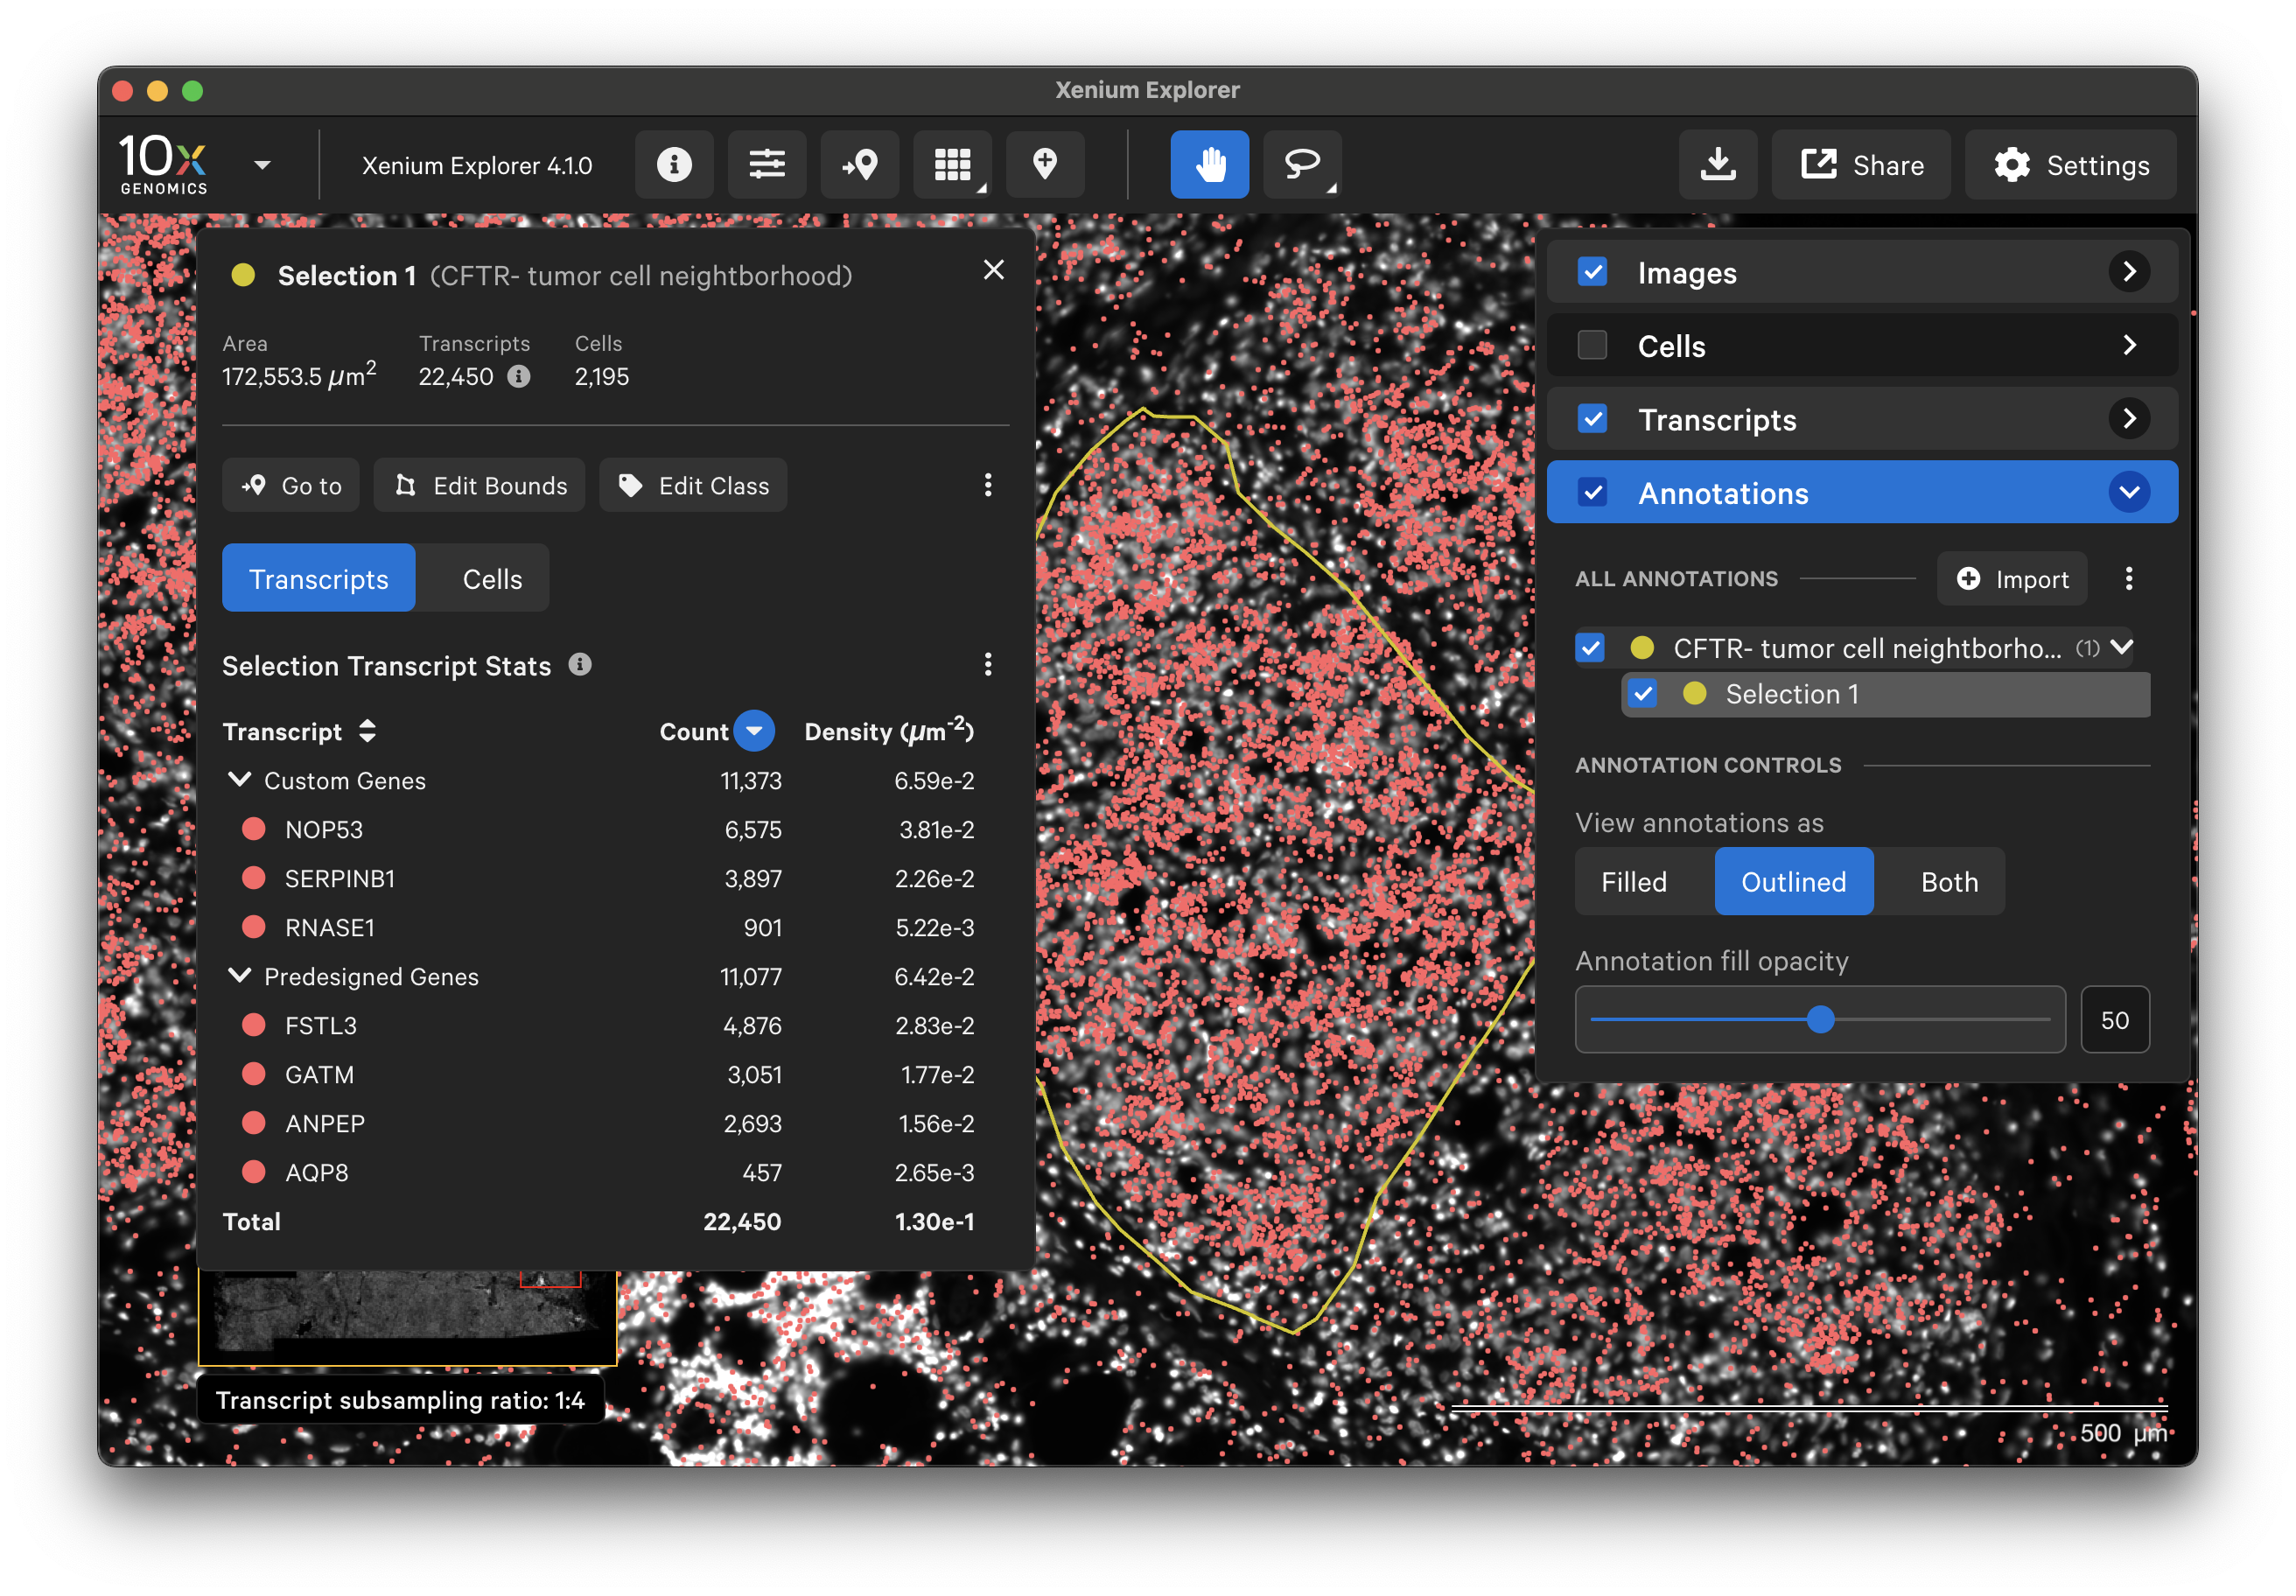
Task: Click the minimap overview thumbnail
Action: coord(407,1316)
